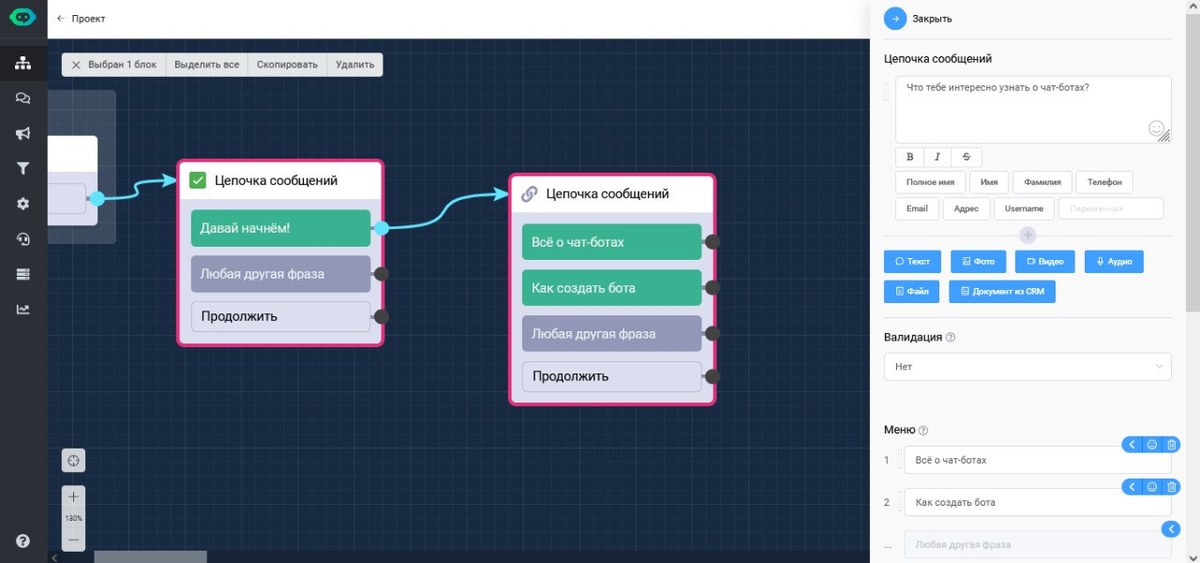Expand the Валидация dropdown

[1027, 367]
